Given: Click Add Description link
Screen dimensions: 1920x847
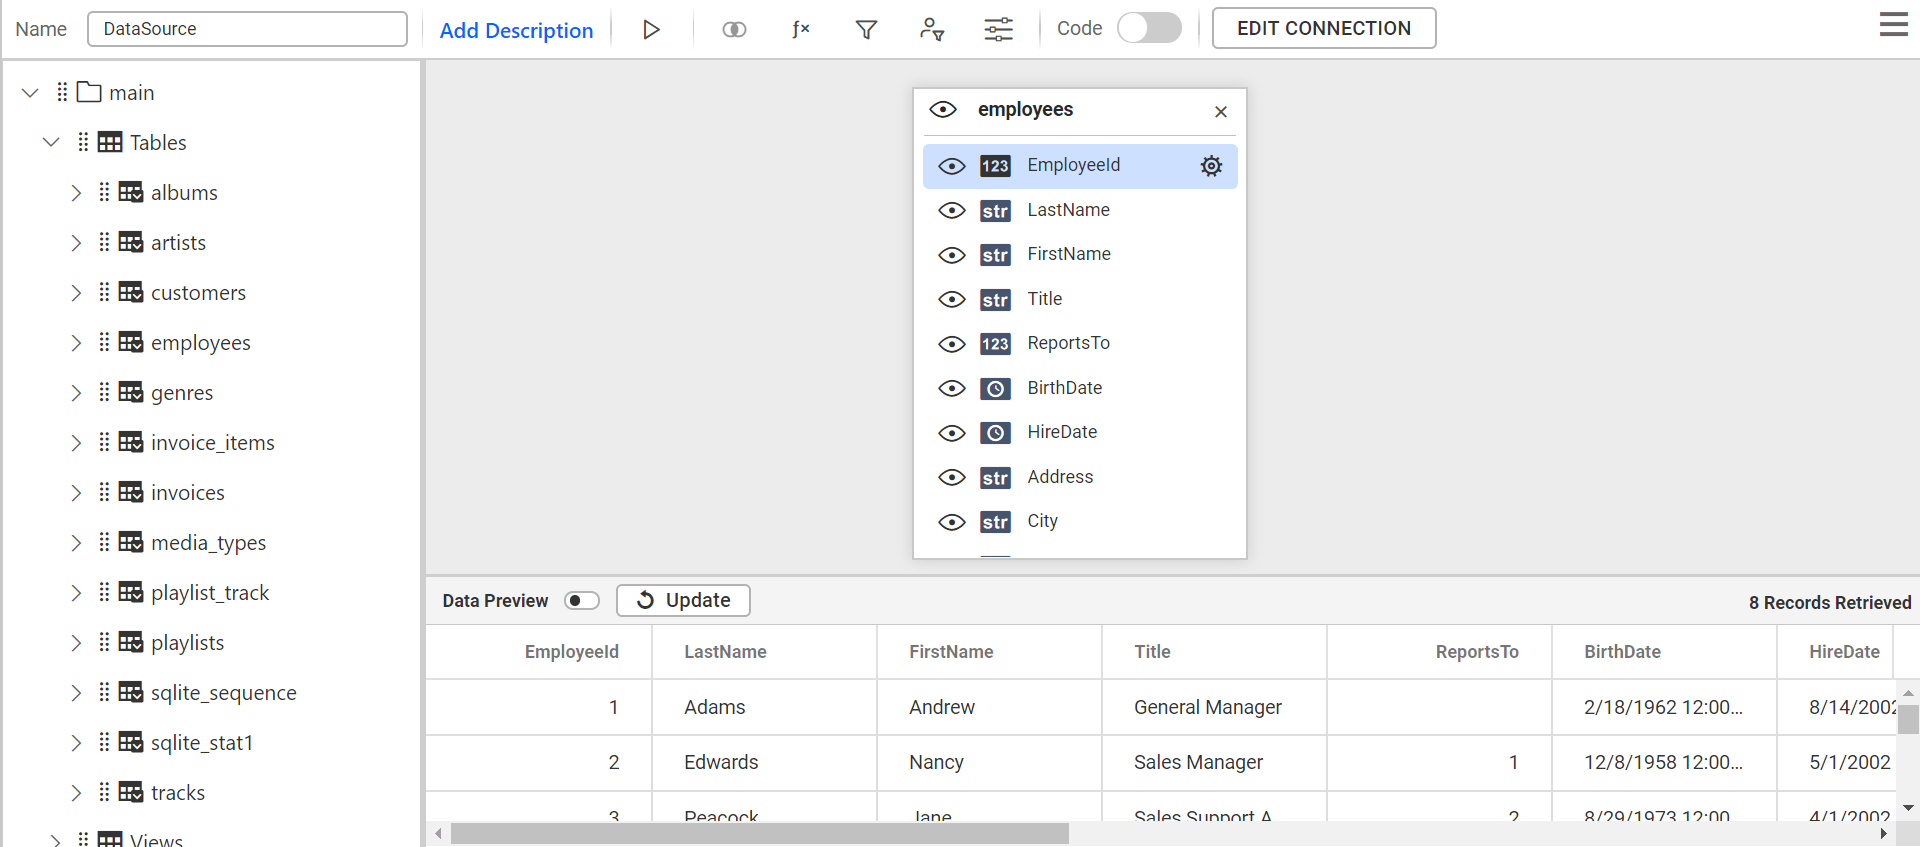Looking at the screenshot, I should tap(516, 30).
